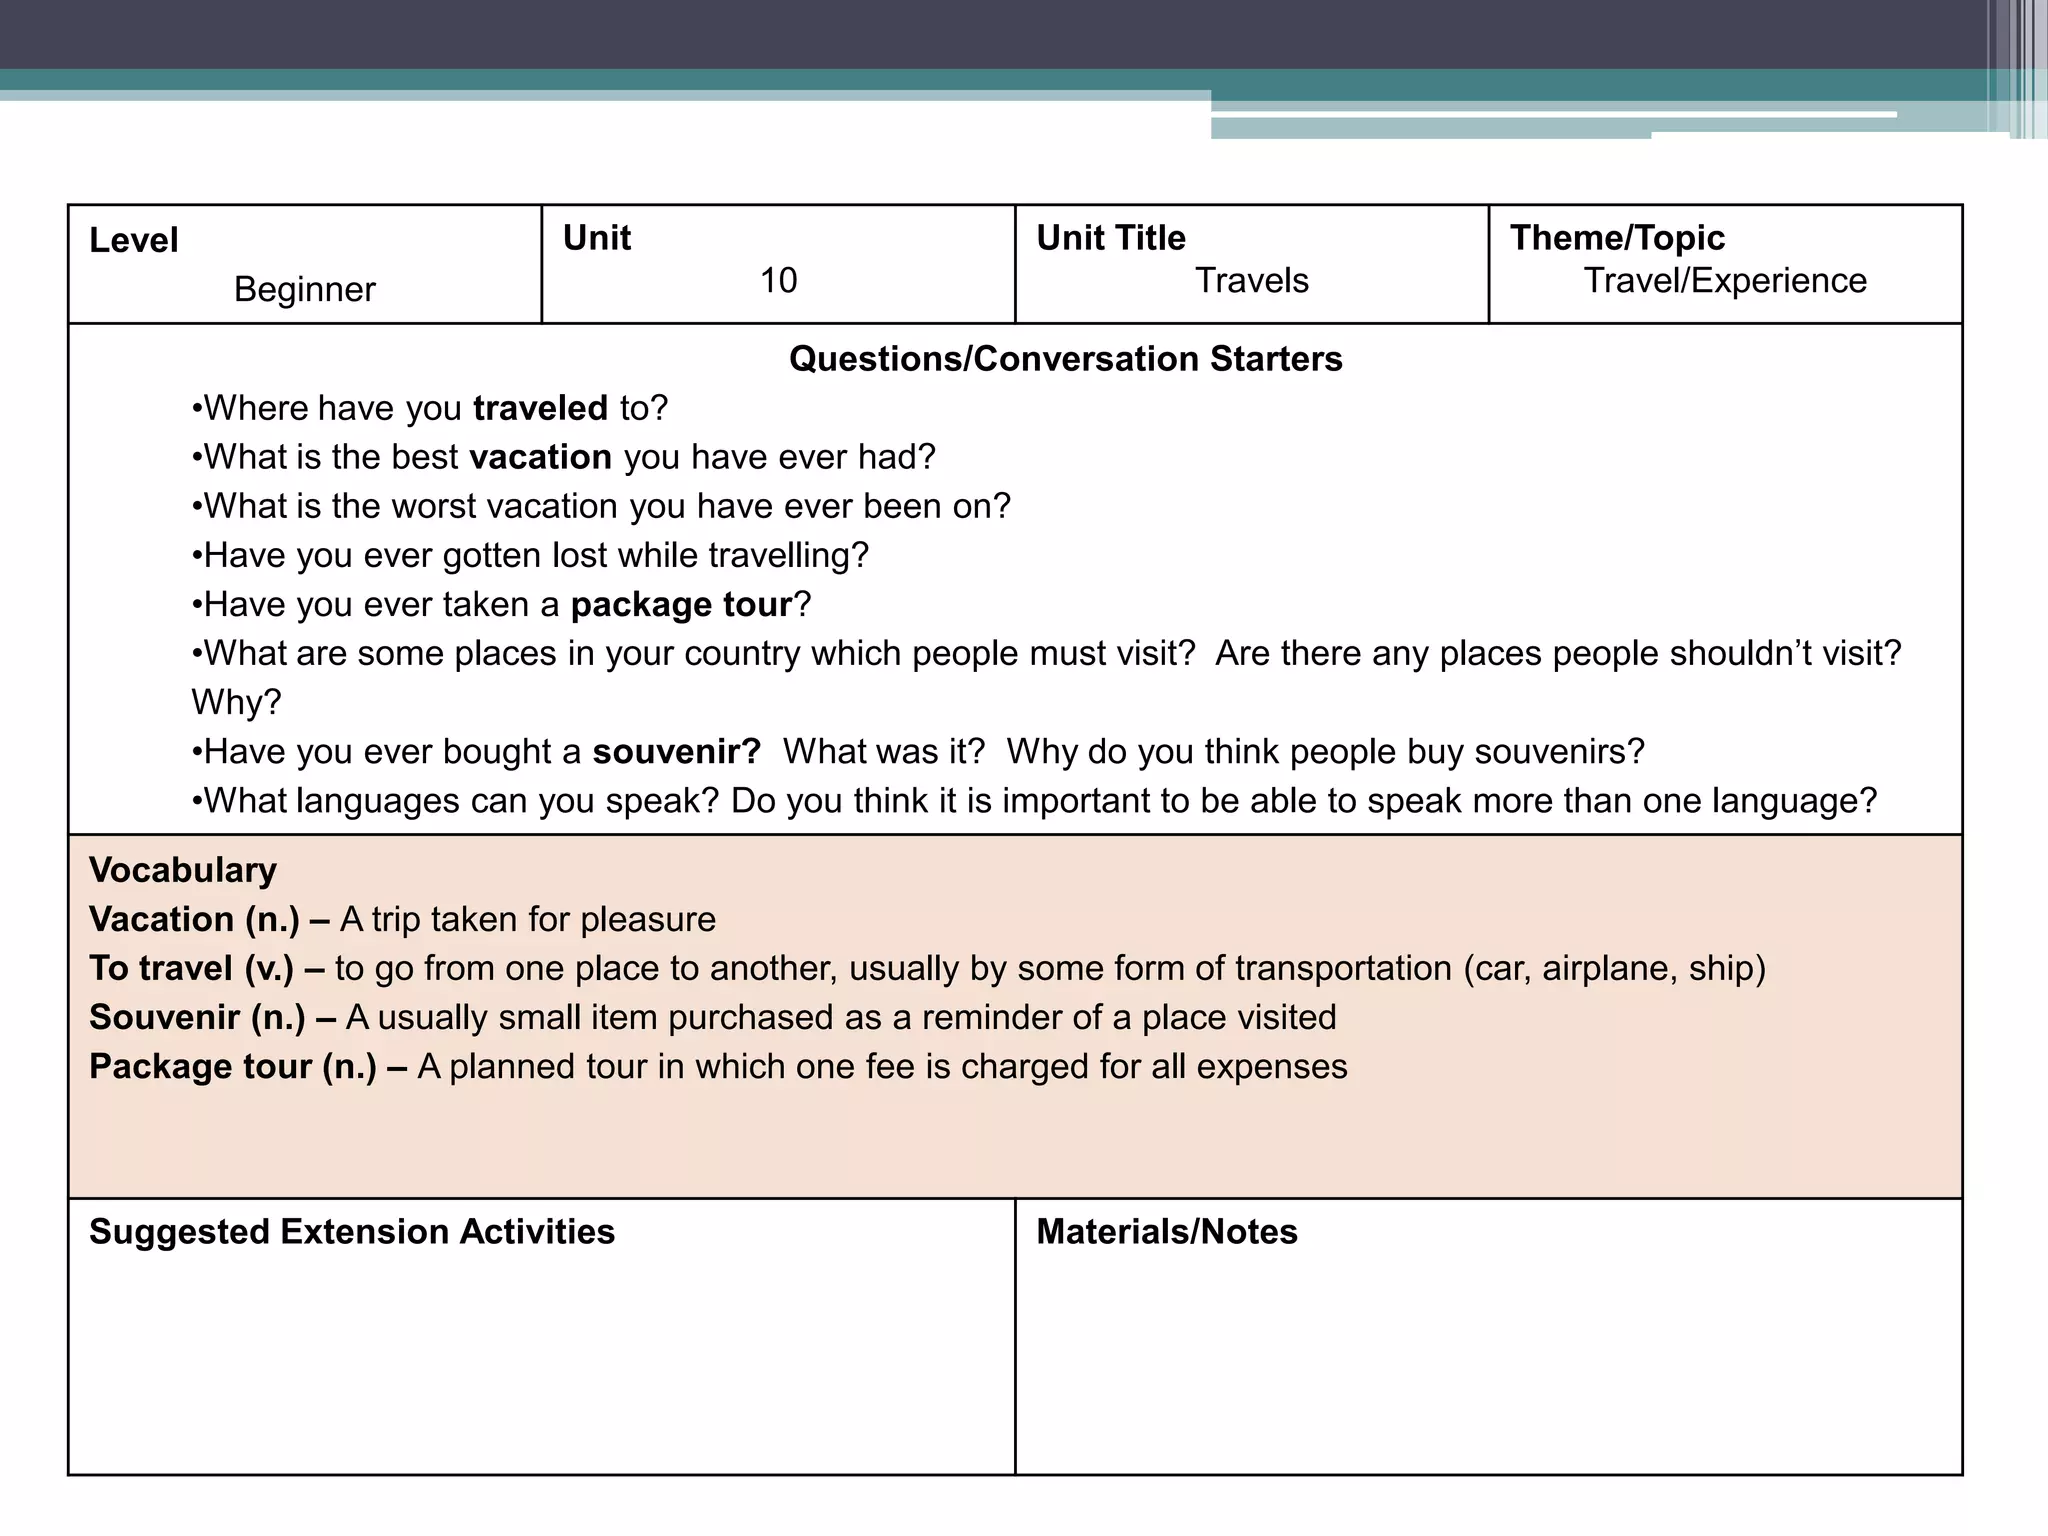
Task: Click the Travels unit title text
Action: click(x=1251, y=281)
